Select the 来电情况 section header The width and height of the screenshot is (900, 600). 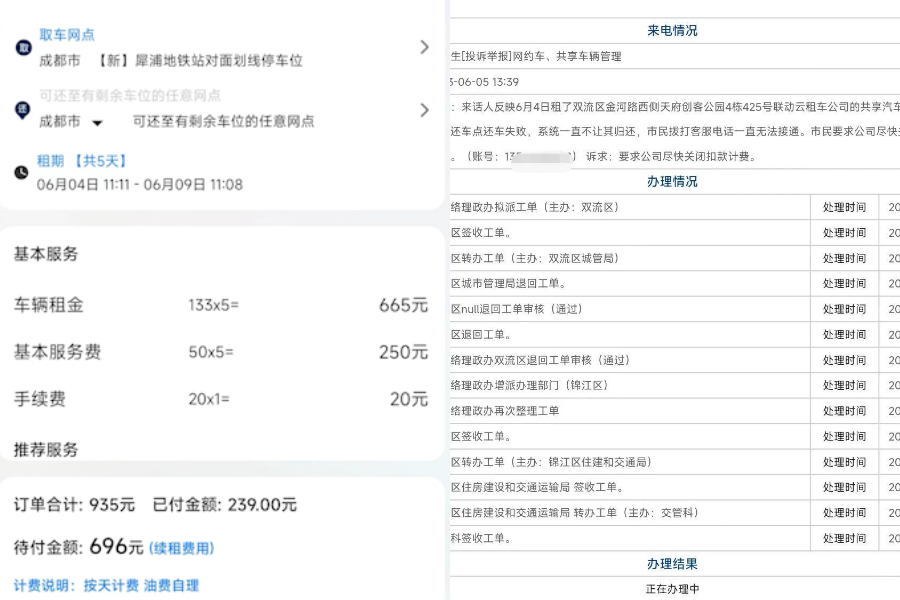672,30
